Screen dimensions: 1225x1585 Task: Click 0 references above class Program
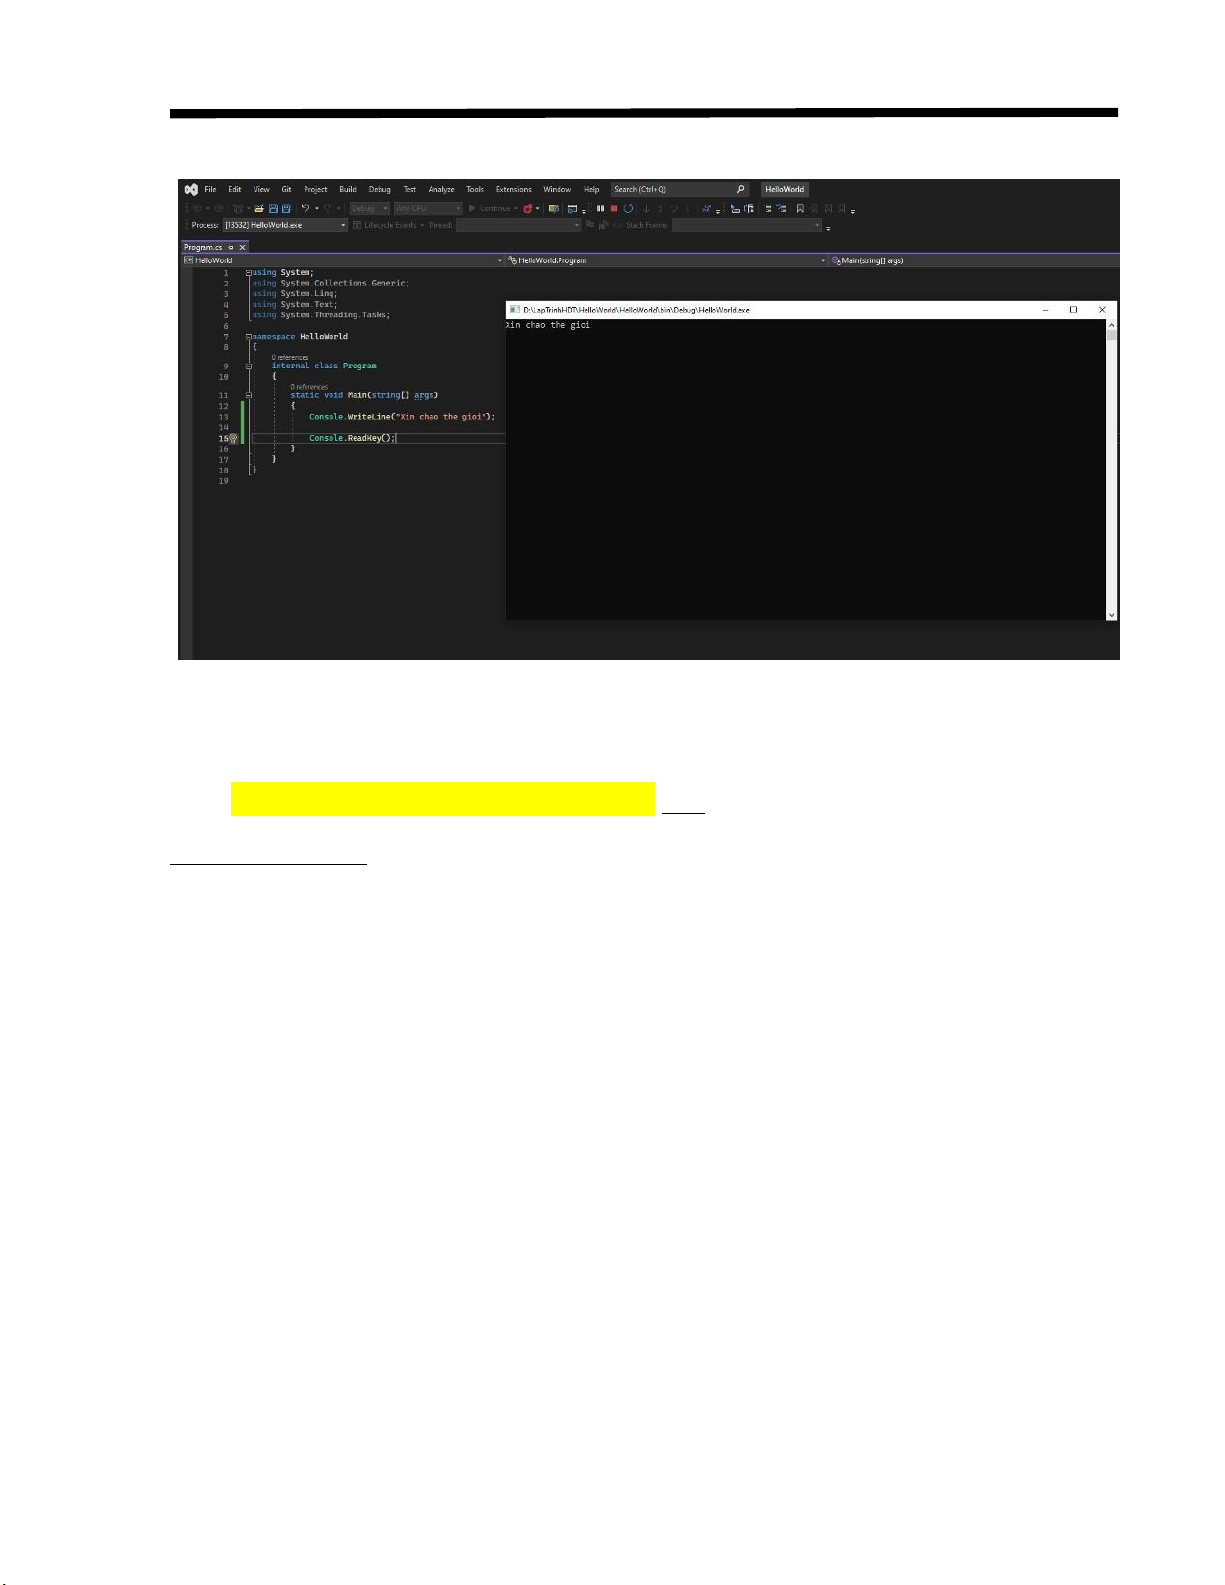click(x=290, y=357)
